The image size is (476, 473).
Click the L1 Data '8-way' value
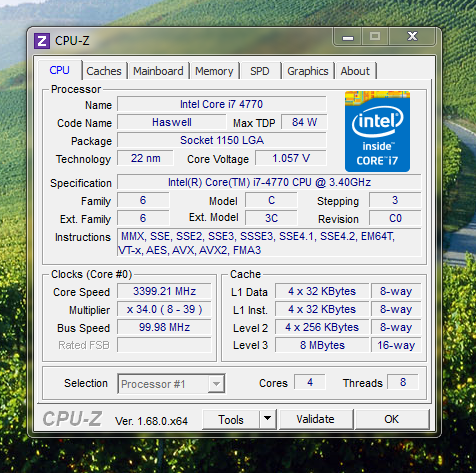tap(396, 291)
